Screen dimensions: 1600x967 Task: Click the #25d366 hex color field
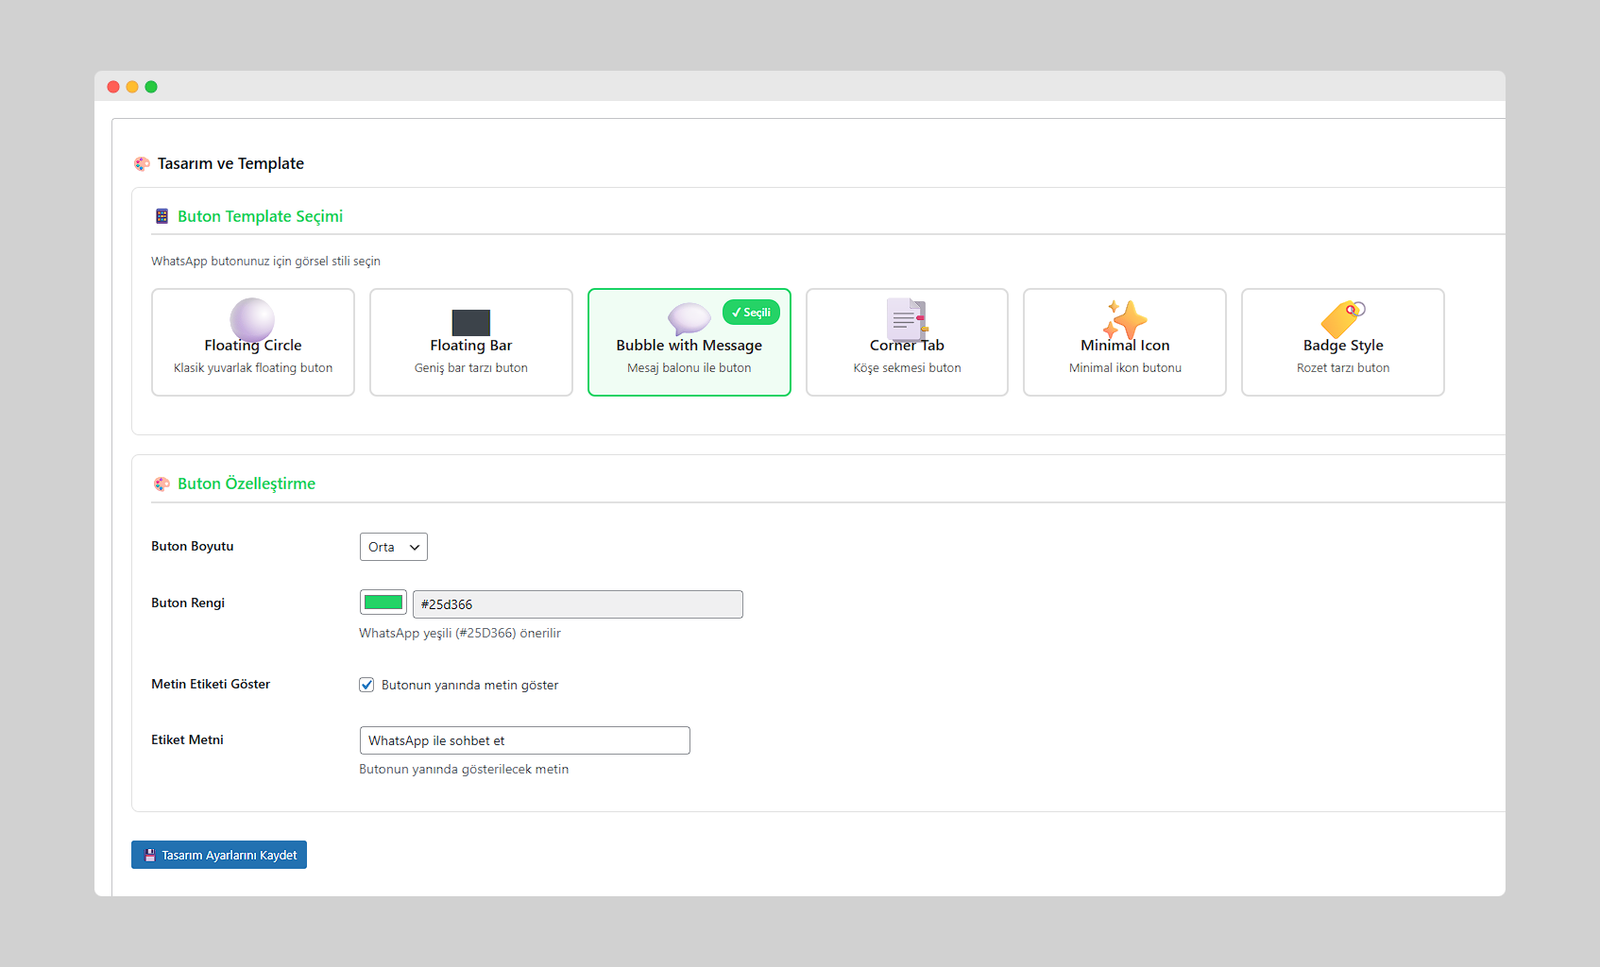577,604
